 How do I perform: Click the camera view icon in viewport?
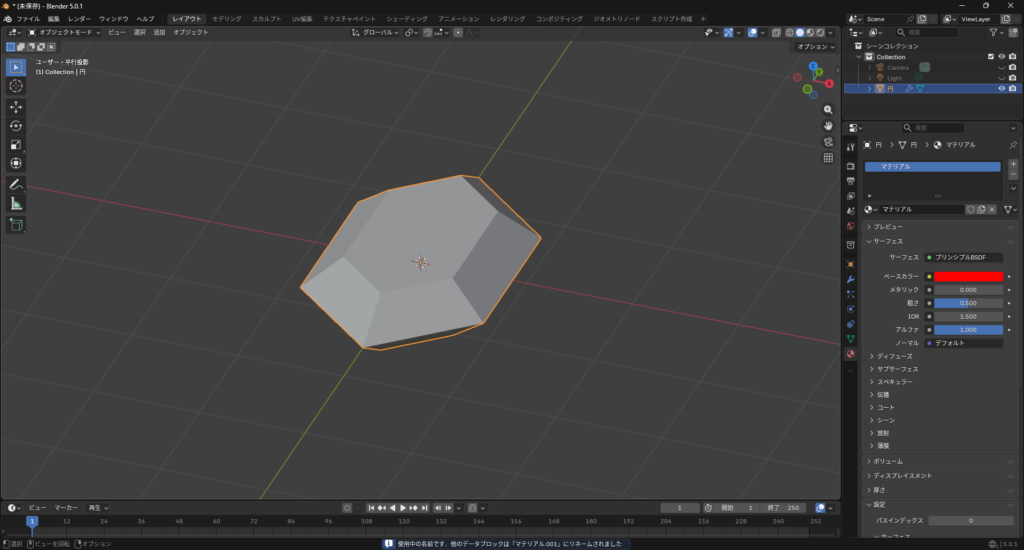[828, 141]
